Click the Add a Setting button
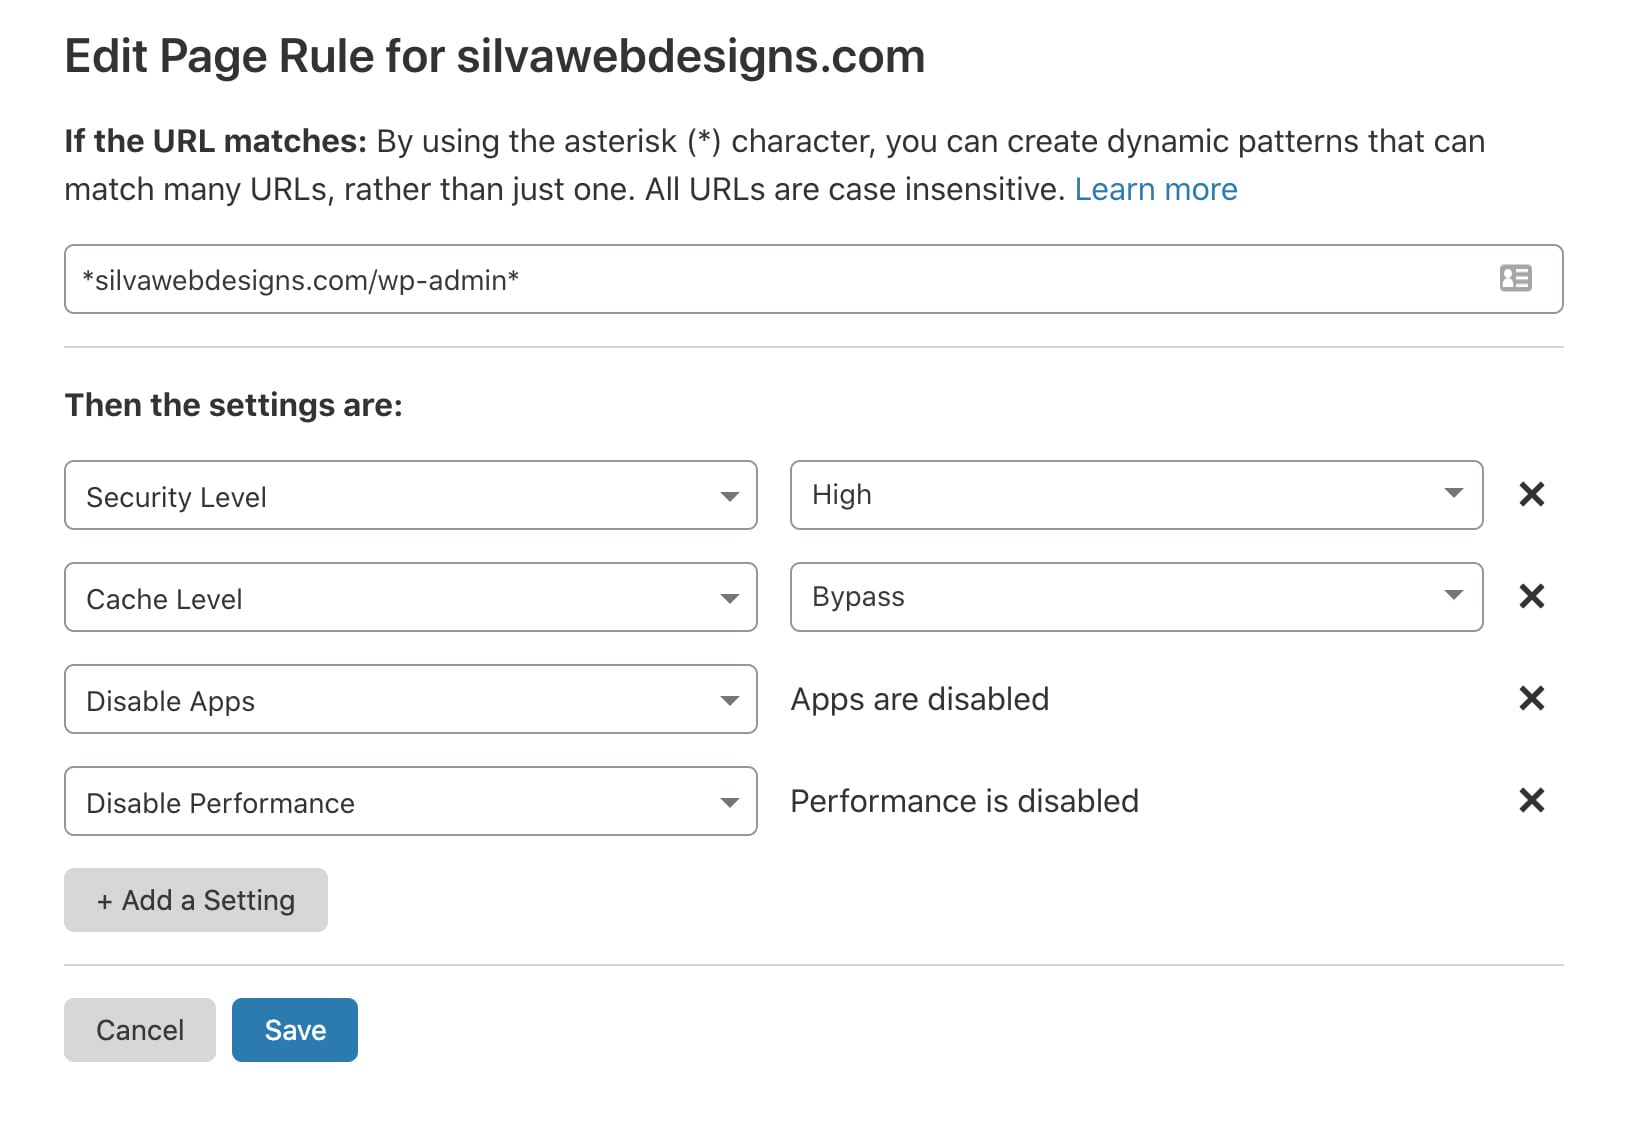 point(196,900)
